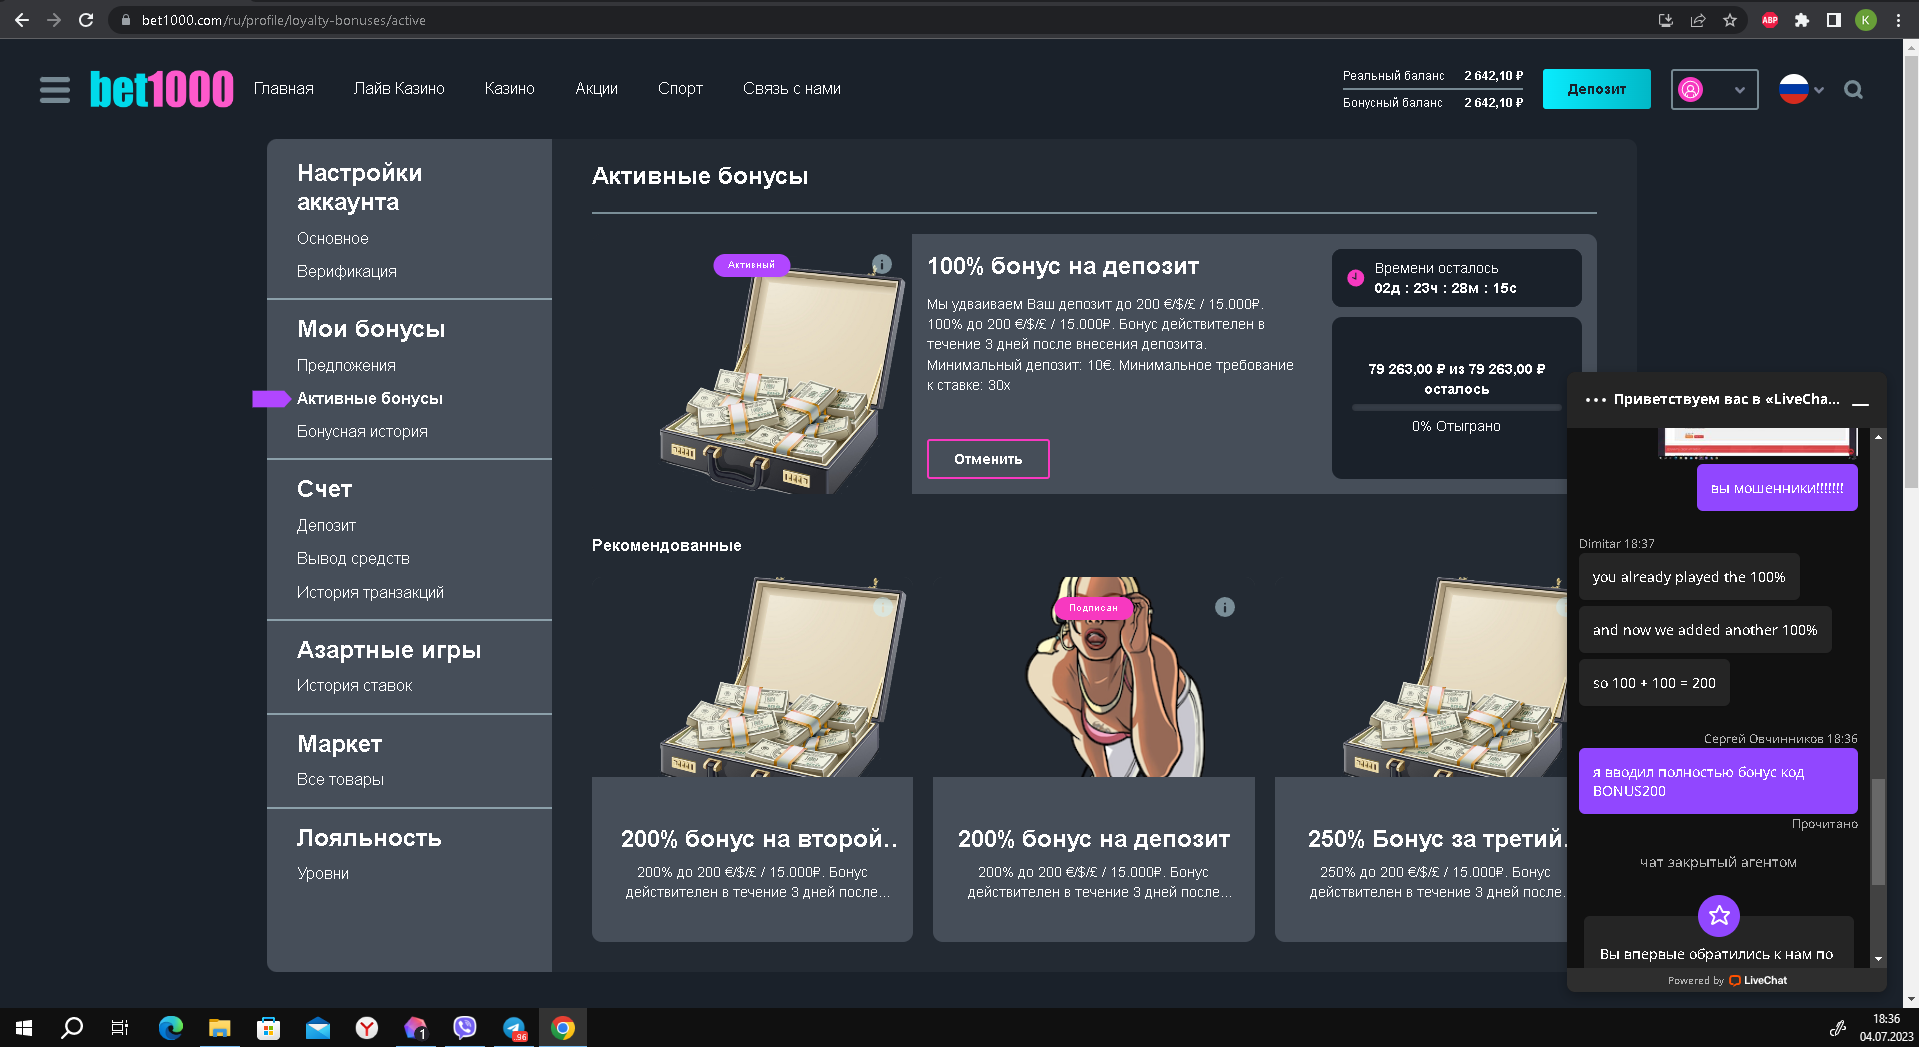Open the Mail app from the taskbar

tap(318, 1028)
